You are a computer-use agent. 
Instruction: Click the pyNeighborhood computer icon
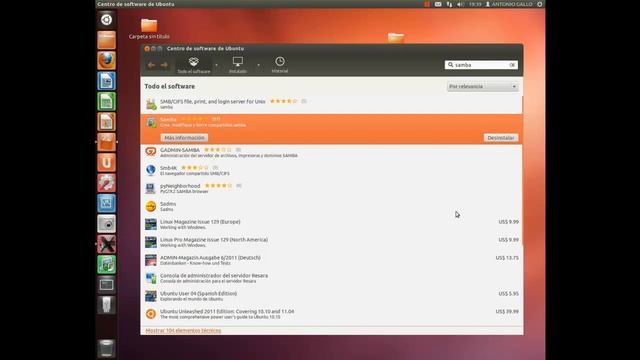151,188
